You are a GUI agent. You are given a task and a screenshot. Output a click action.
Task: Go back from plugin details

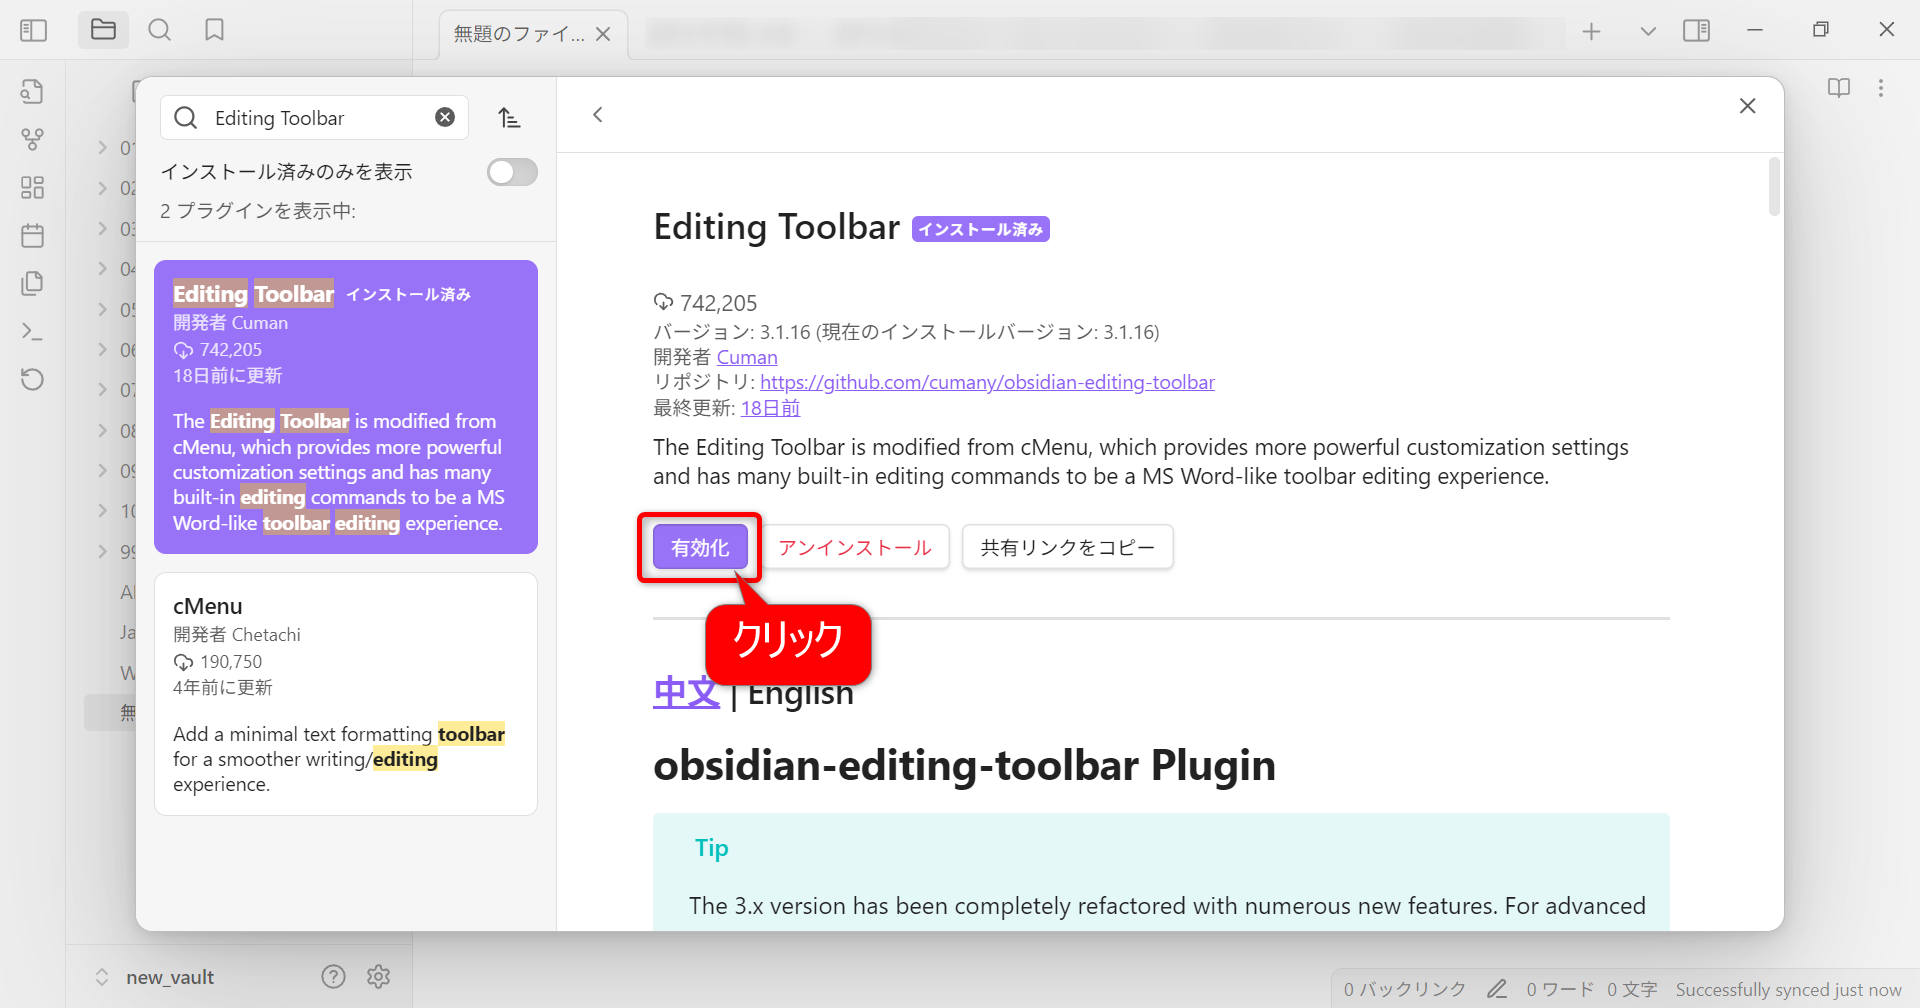click(x=598, y=115)
